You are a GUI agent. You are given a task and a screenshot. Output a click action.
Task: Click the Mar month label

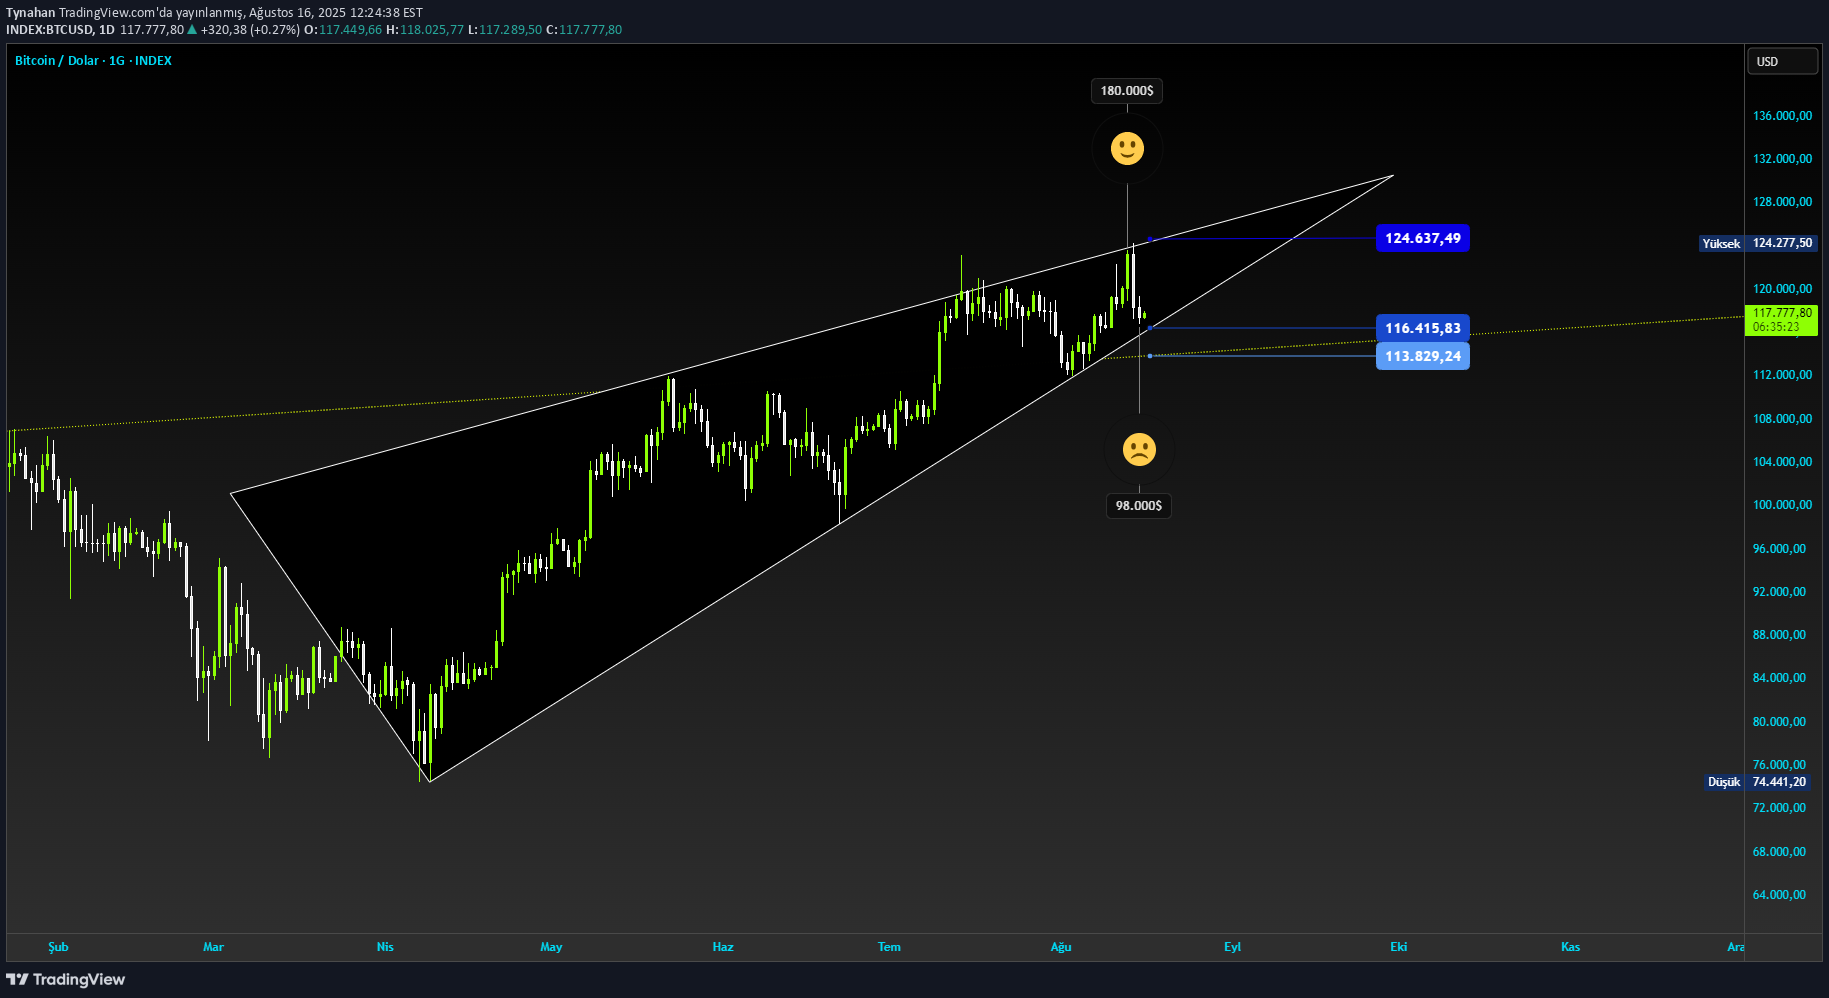[x=213, y=947]
